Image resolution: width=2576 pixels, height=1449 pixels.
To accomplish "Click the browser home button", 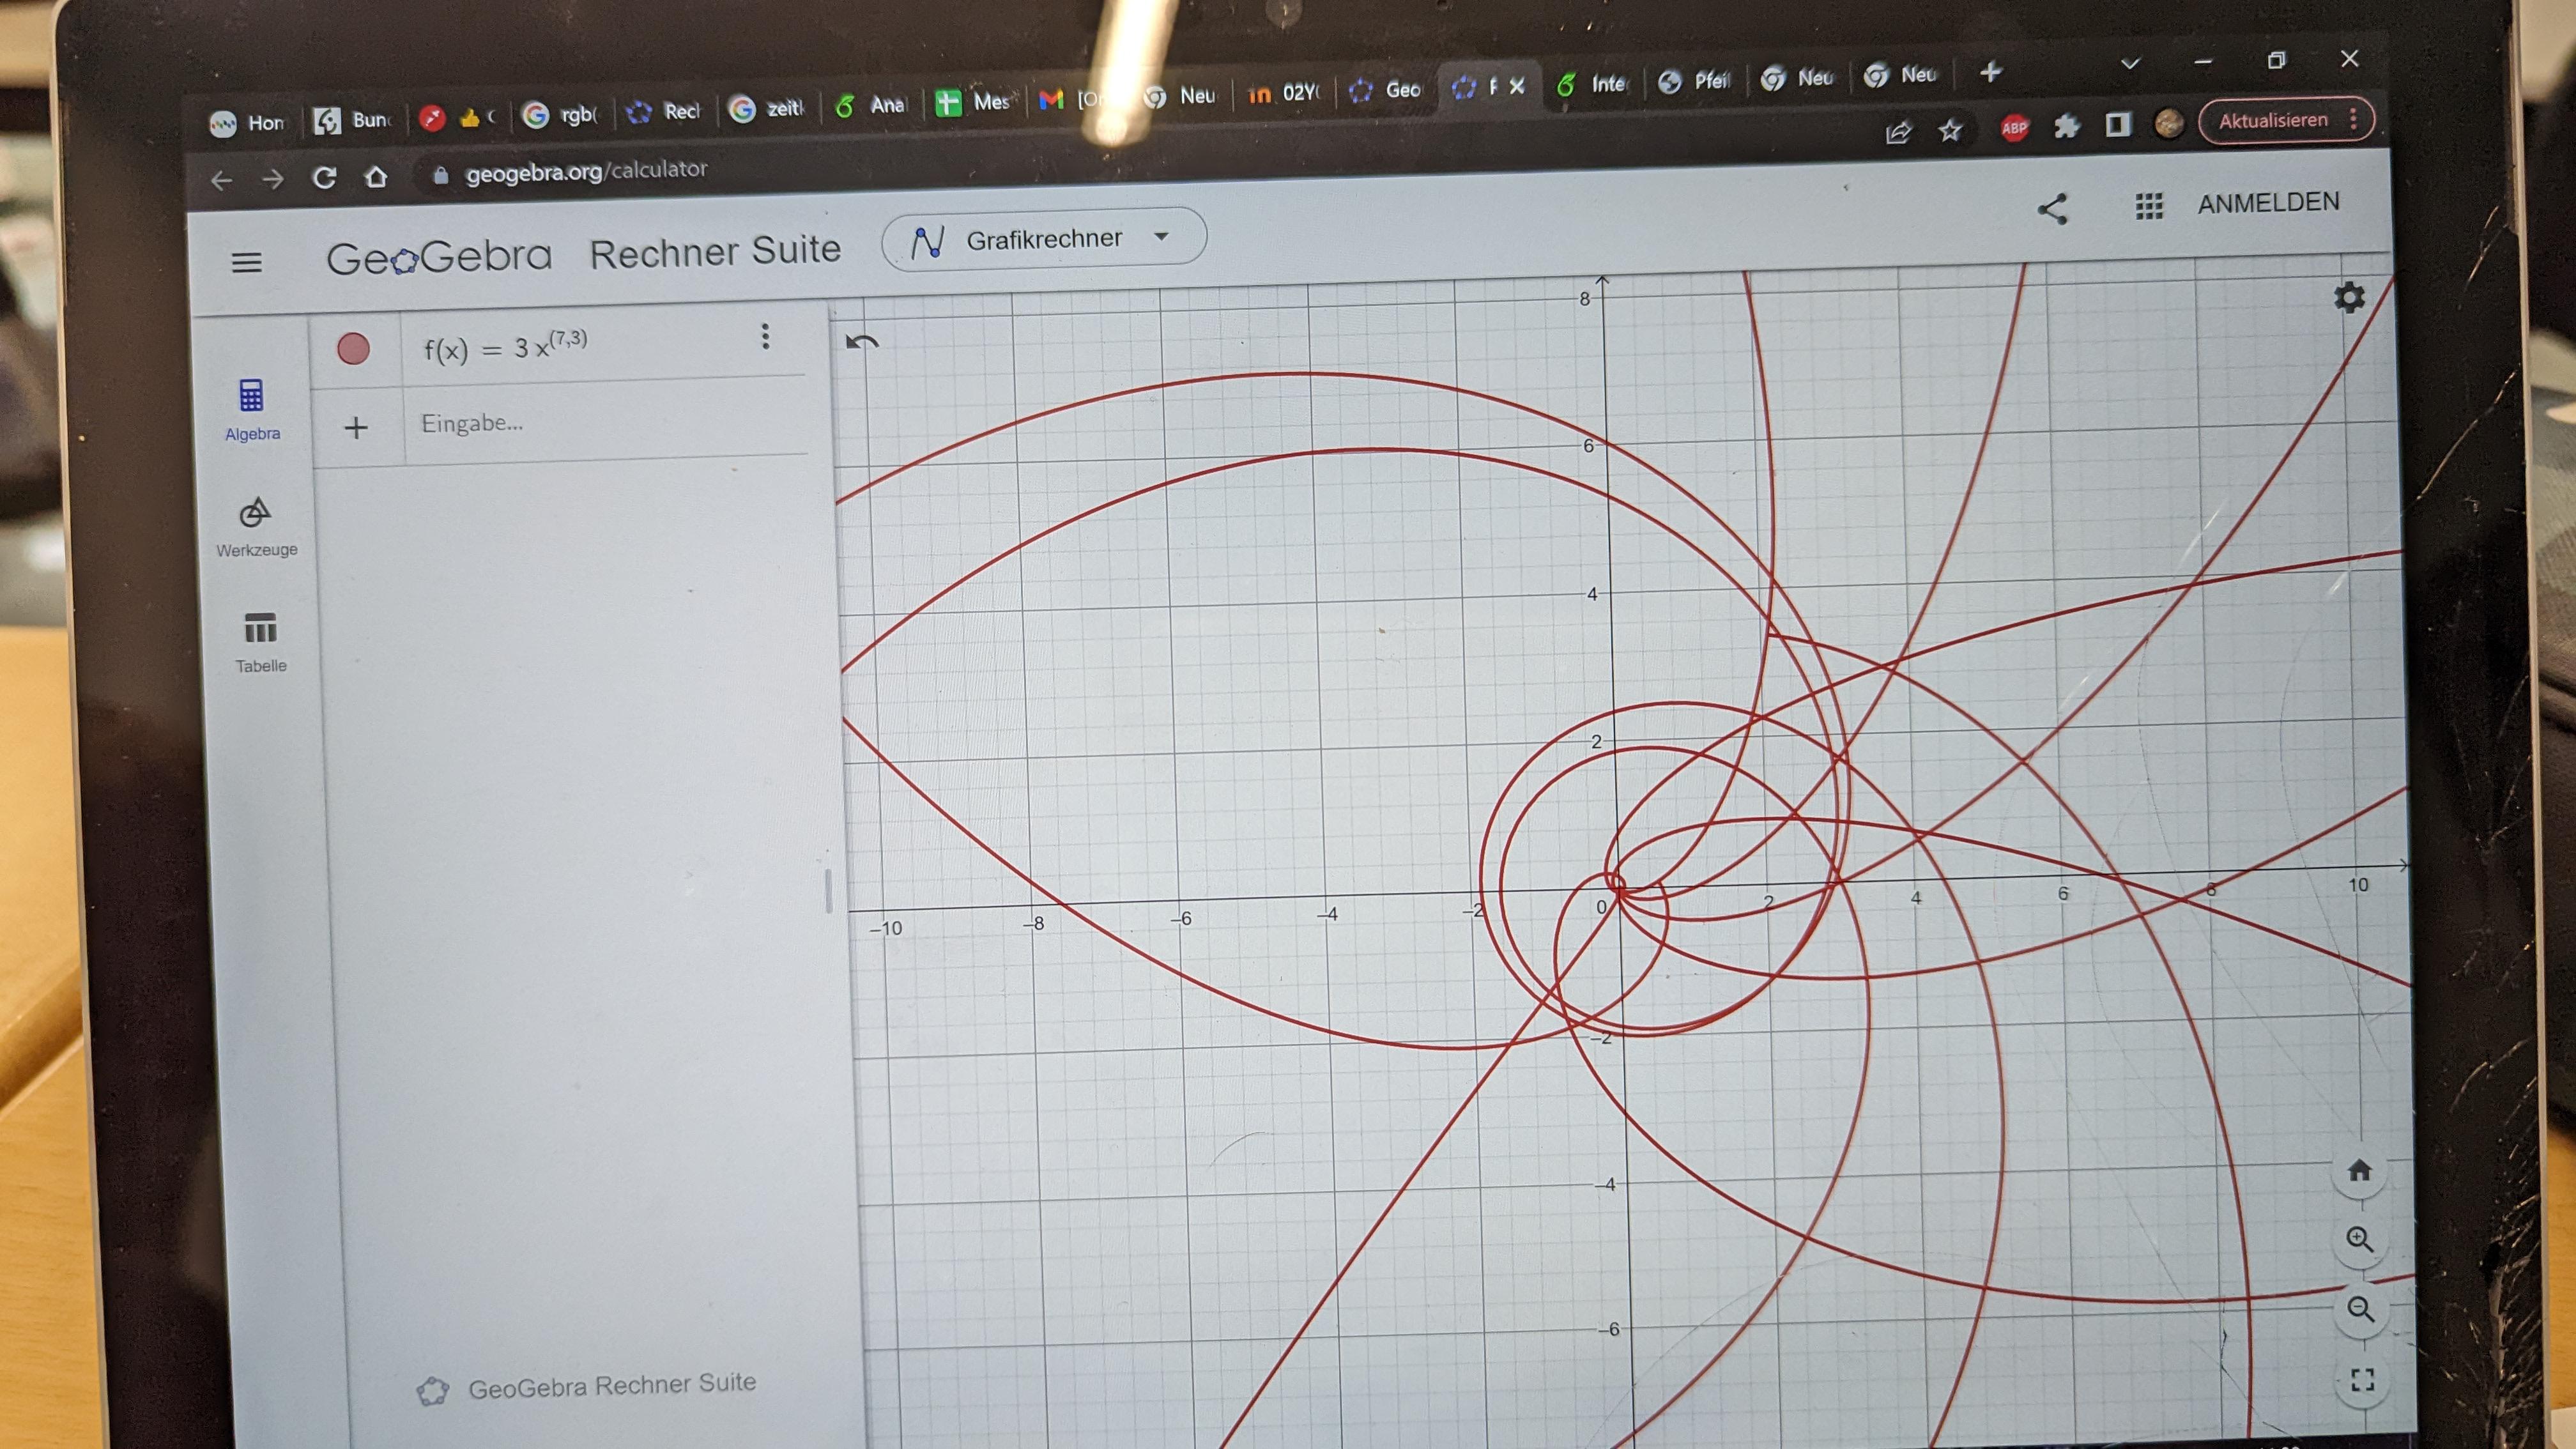I will click(376, 177).
